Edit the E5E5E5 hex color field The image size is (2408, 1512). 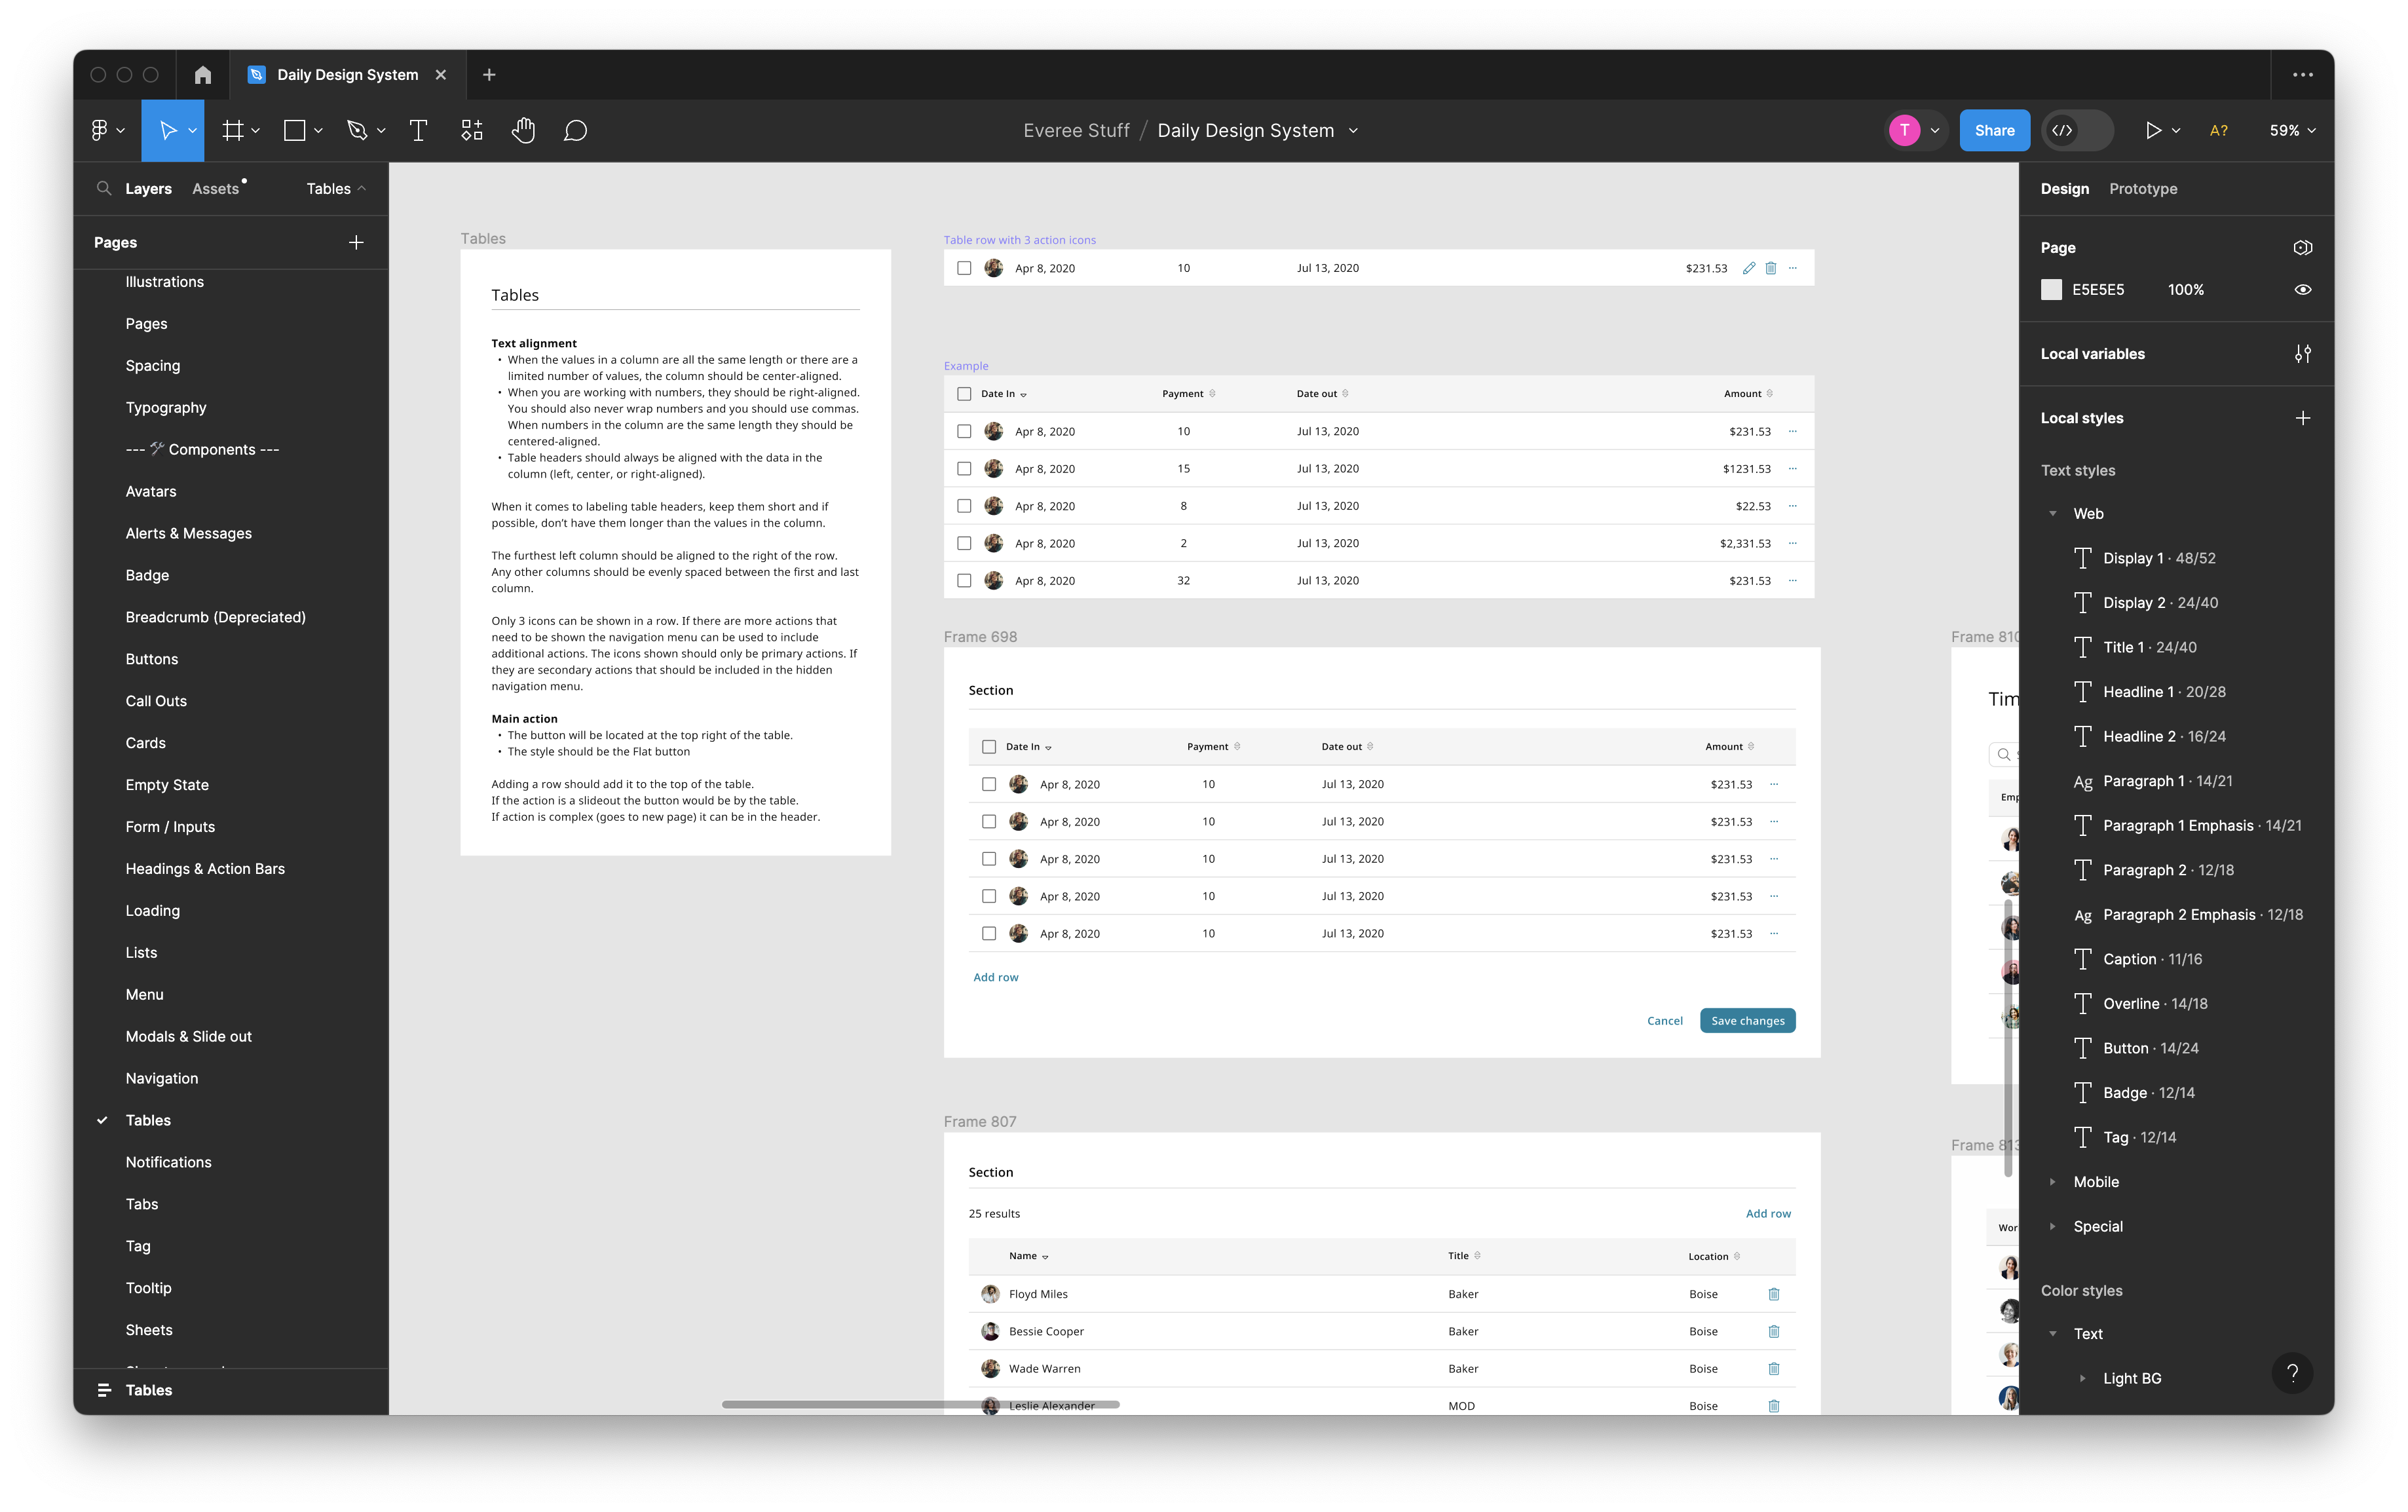pos(2098,290)
